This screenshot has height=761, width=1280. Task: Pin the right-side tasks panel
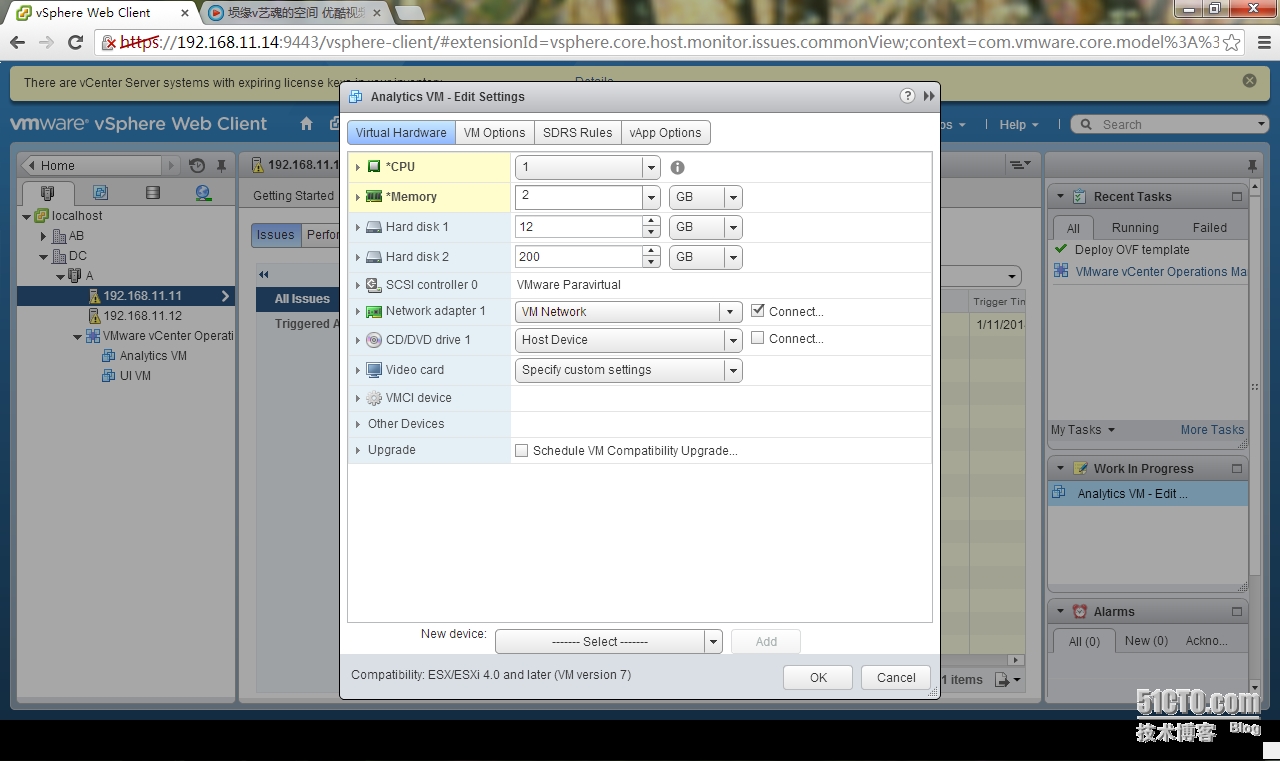pos(1252,166)
